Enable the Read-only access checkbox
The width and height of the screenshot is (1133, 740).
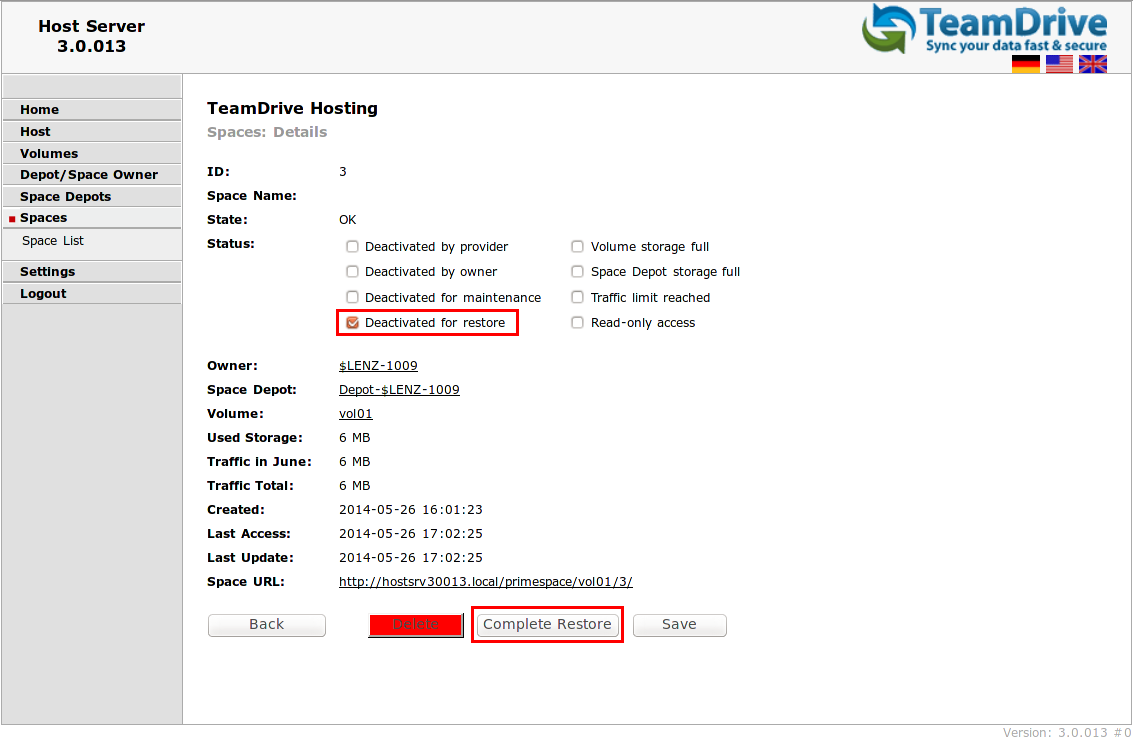(577, 322)
